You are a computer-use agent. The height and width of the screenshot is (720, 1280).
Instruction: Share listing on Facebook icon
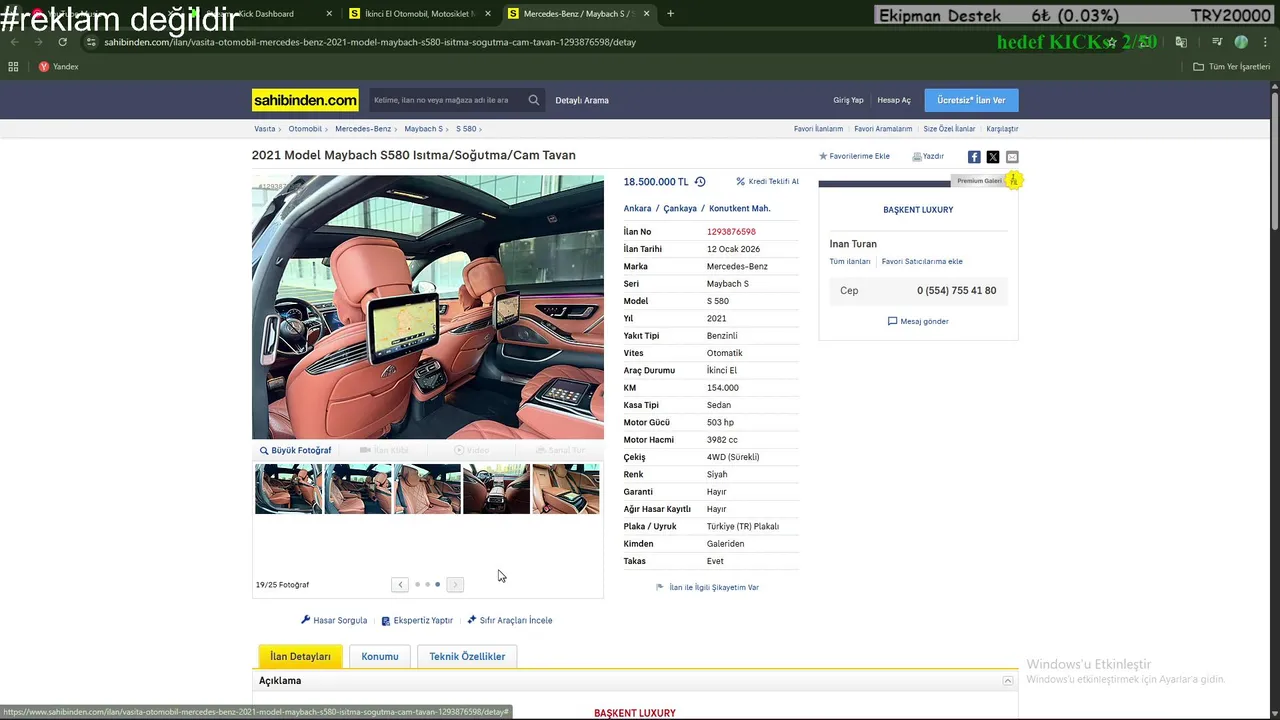(974, 157)
